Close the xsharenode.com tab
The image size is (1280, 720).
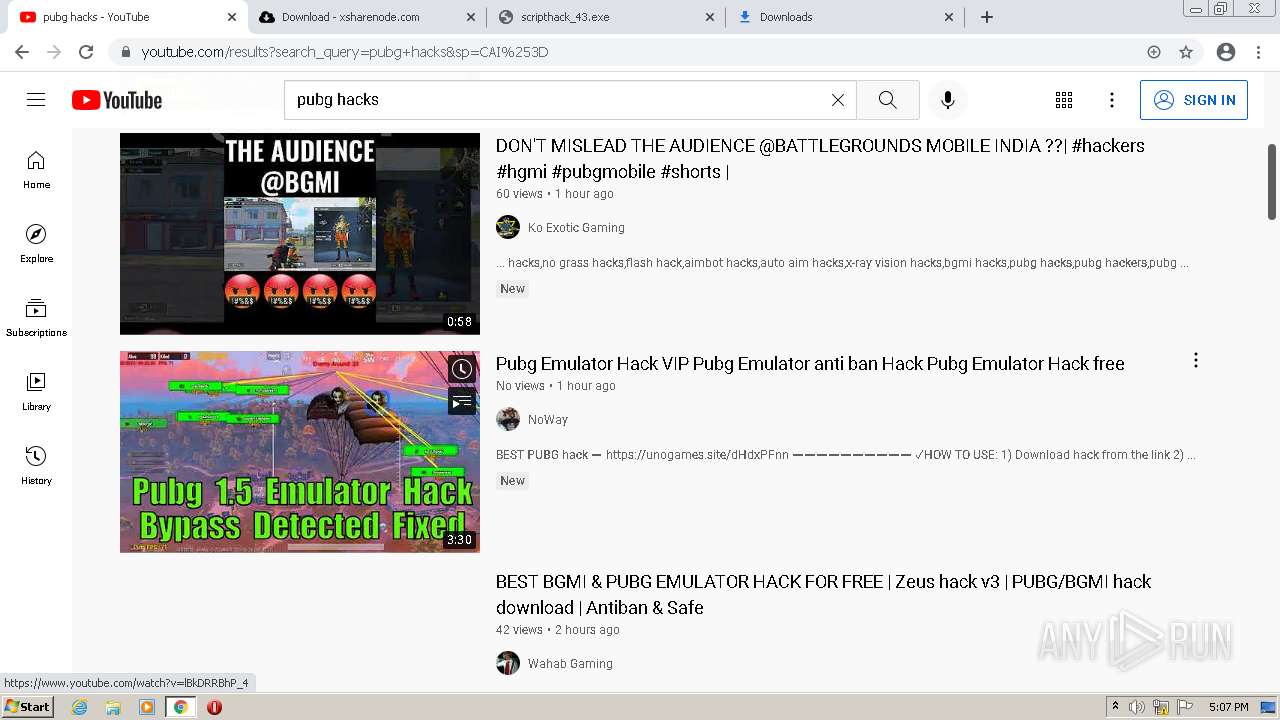[471, 17]
